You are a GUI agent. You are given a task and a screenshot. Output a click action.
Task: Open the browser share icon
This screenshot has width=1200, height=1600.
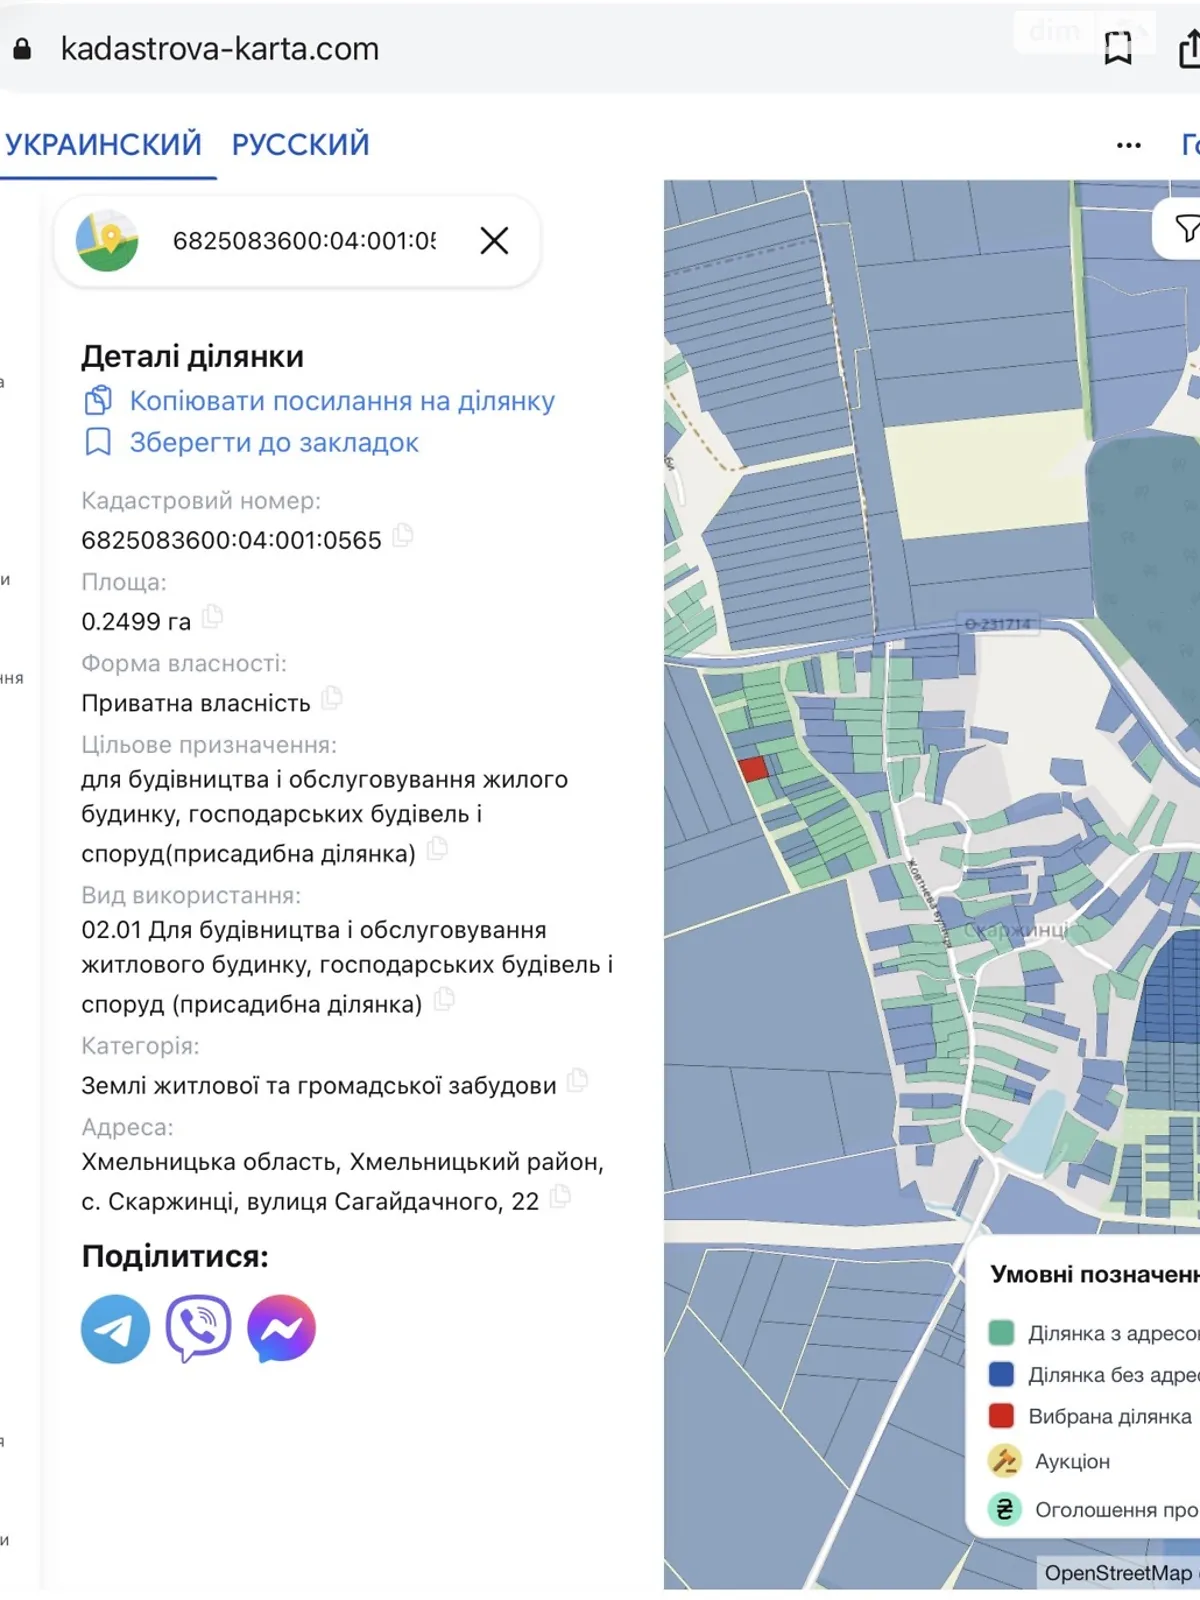(1188, 48)
